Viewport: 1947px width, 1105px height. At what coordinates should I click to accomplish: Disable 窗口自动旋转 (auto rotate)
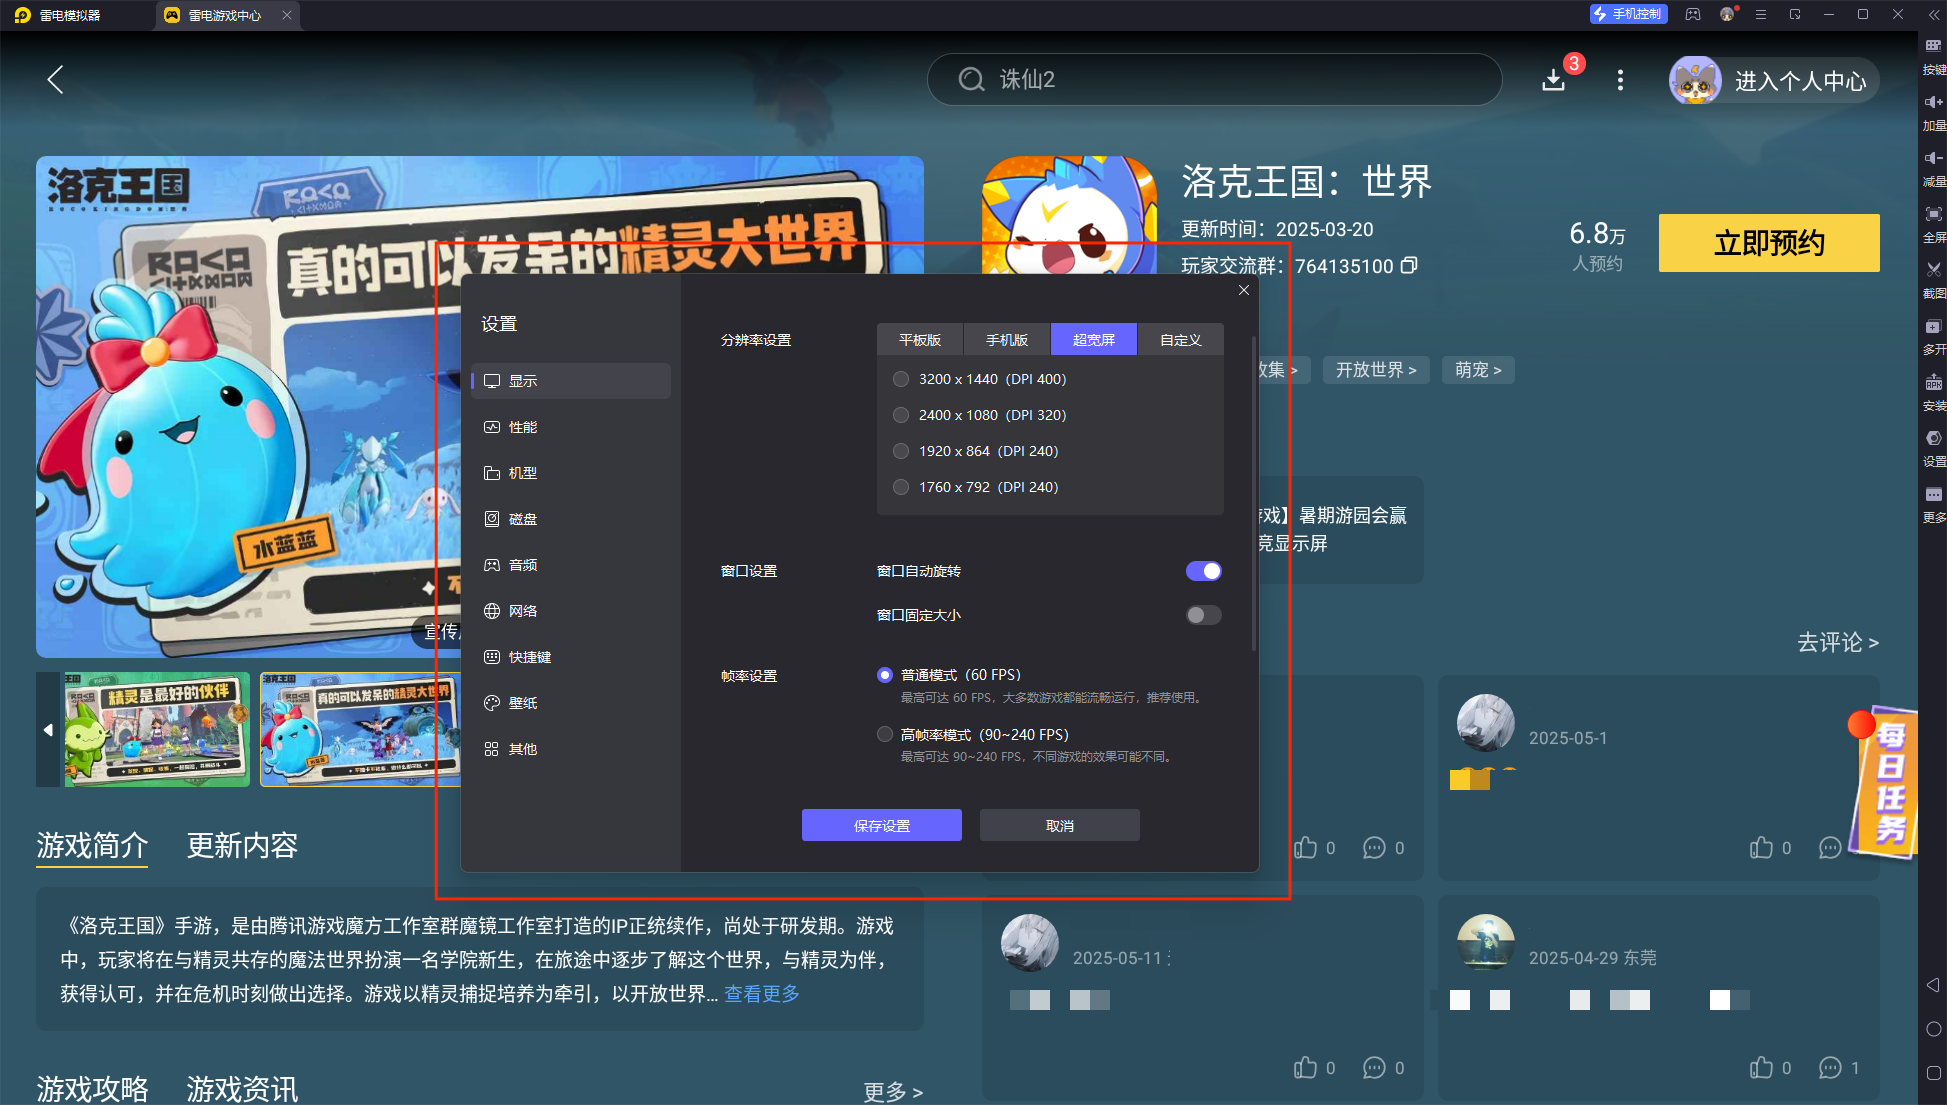pos(1203,570)
